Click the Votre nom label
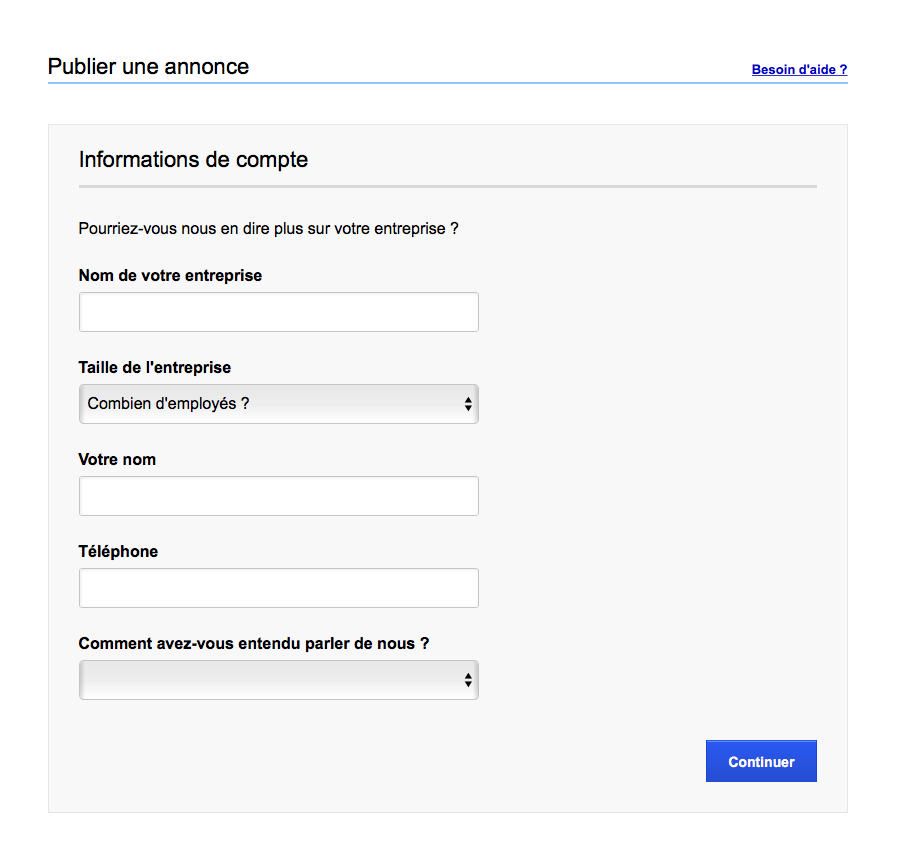Image resolution: width=899 pixels, height=848 pixels. (117, 459)
